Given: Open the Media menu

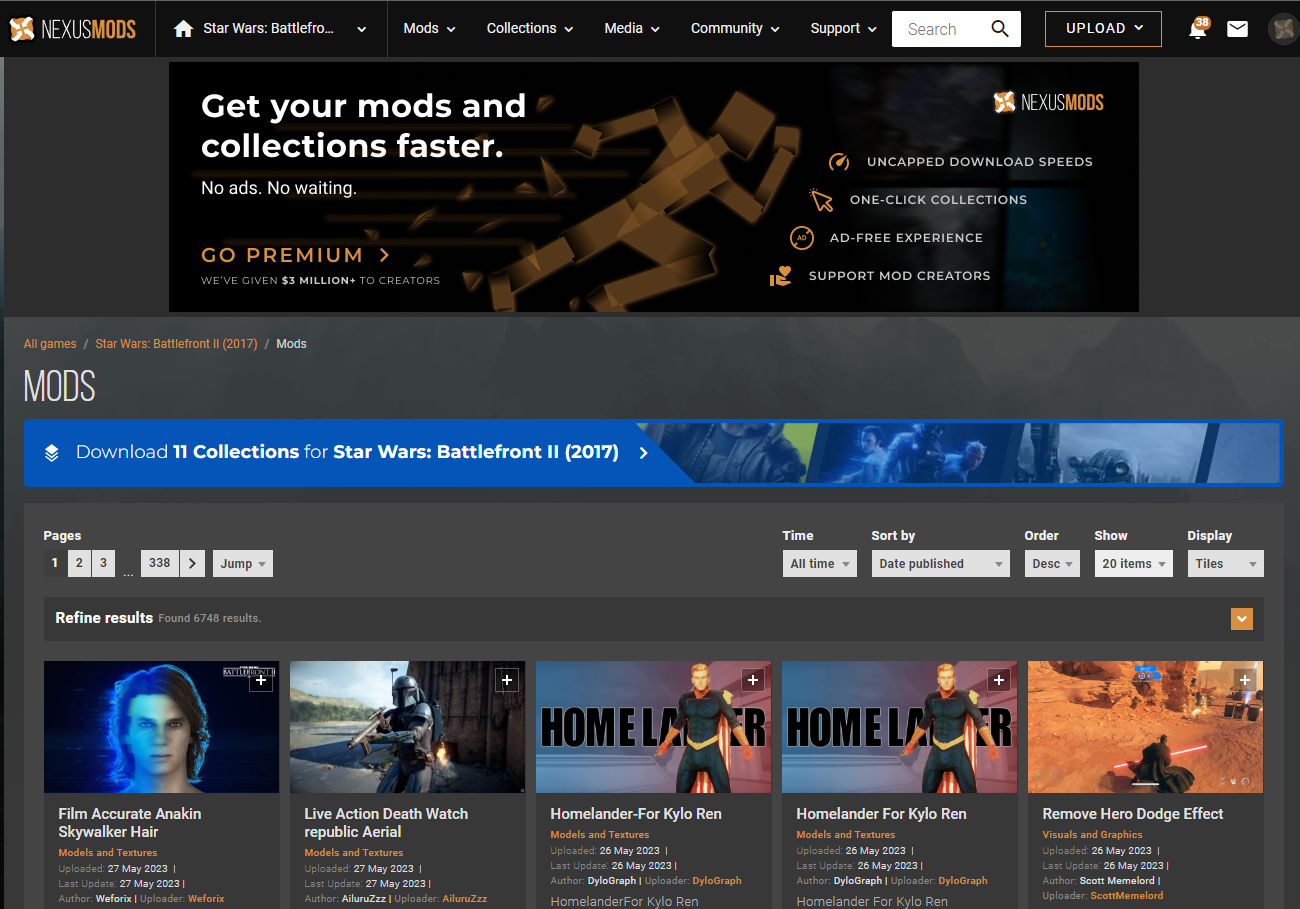Looking at the screenshot, I should coord(632,29).
